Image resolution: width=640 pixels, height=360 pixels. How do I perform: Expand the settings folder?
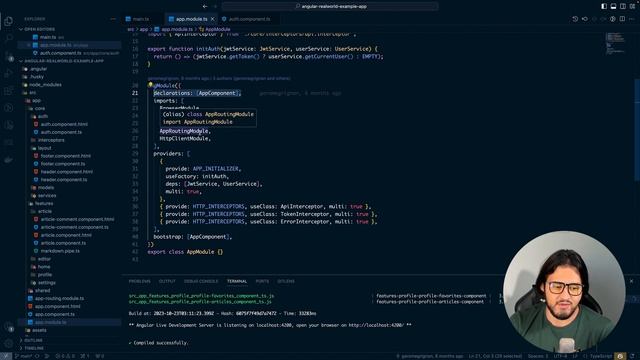[46, 282]
